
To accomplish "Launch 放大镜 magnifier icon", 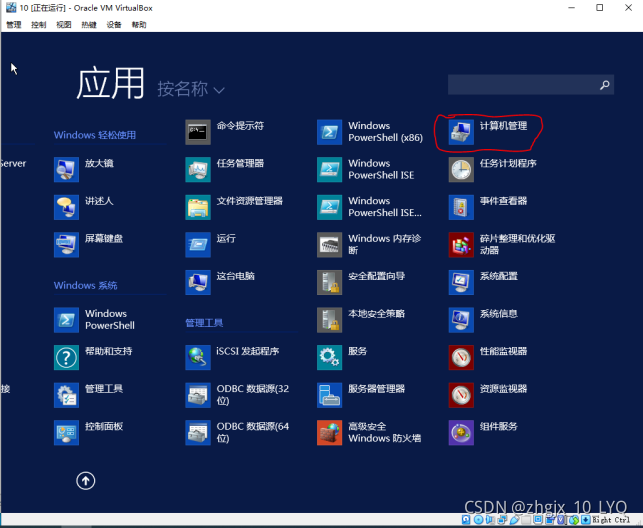I will point(66,169).
